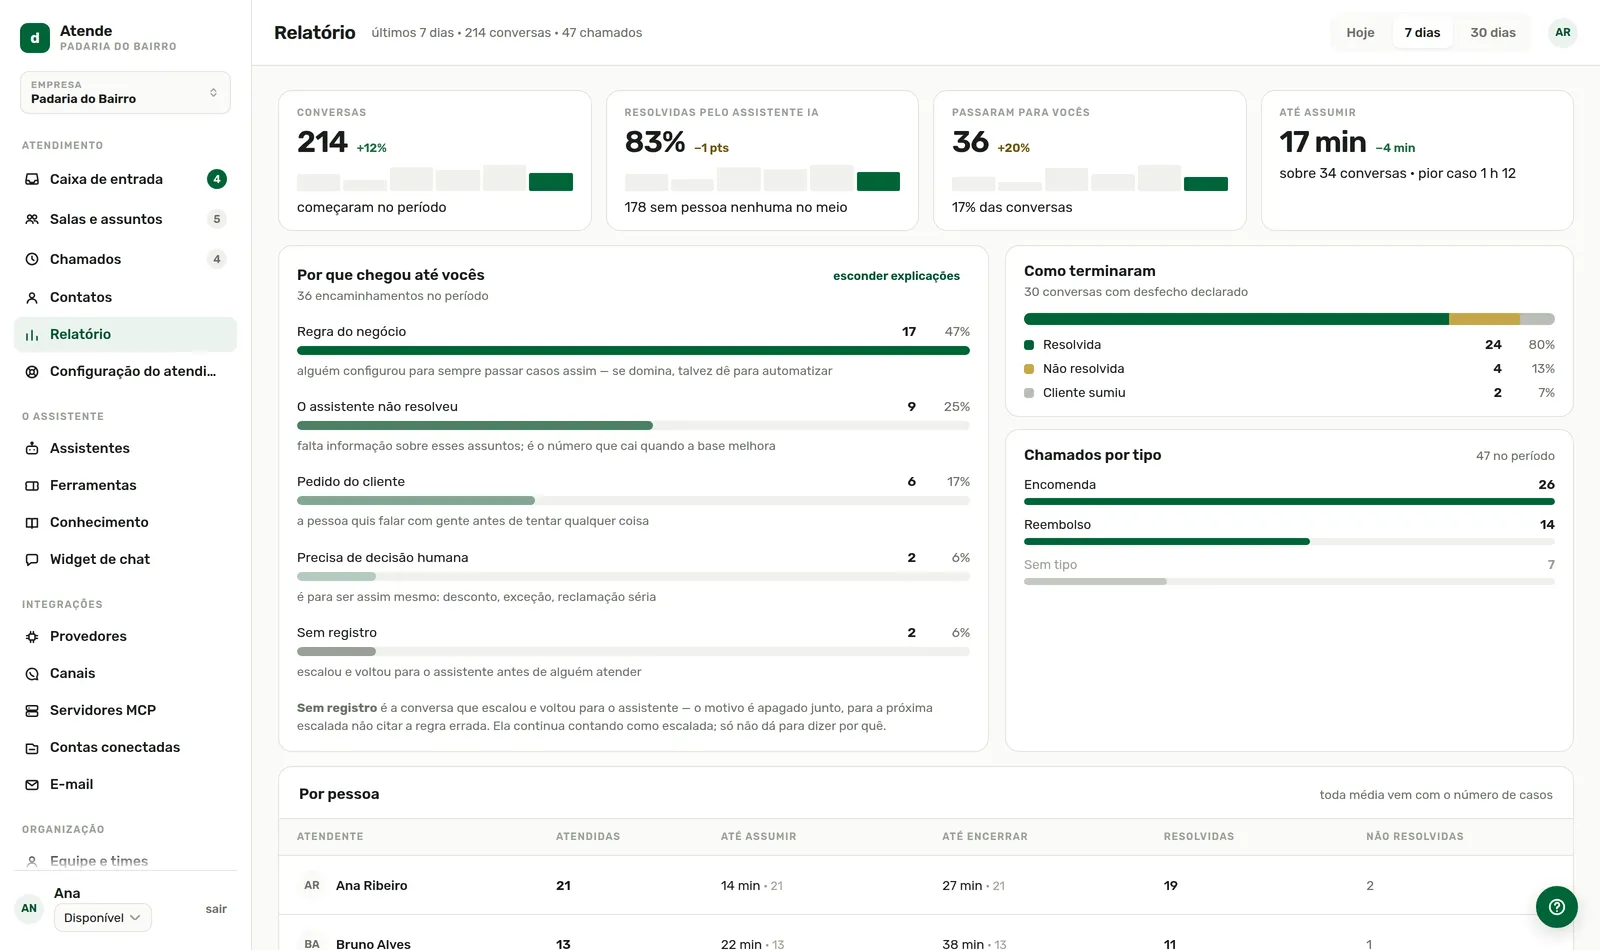Click the Pedido do cliente row label
This screenshot has height=950, width=1600.
click(351, 482)
